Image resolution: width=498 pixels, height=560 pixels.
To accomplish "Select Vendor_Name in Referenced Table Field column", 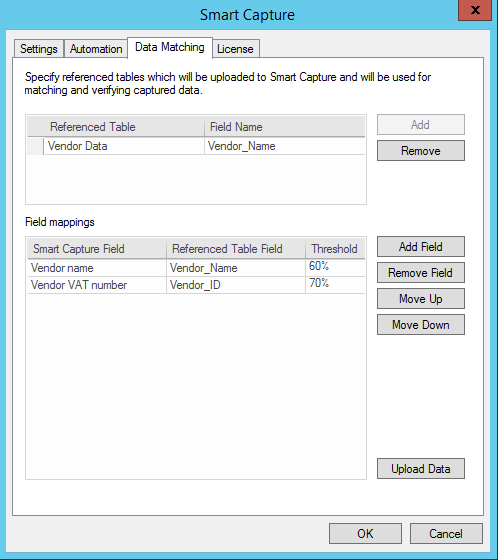I will click(x=236, y=268).
